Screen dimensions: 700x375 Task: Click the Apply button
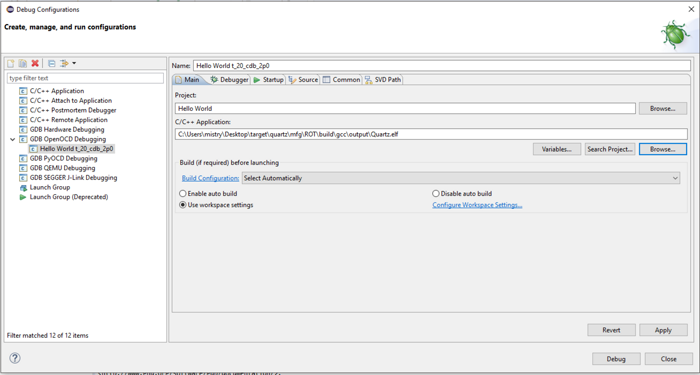coord(663,330)
